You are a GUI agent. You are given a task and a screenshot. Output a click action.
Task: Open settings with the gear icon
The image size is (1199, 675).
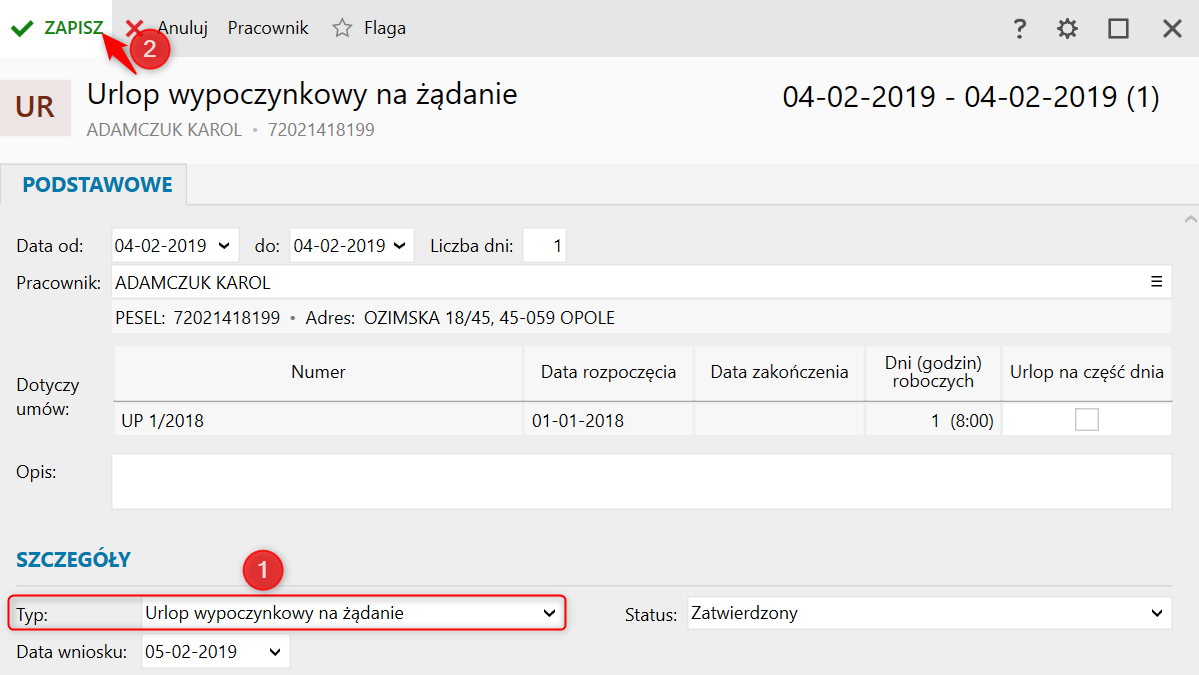[x=1068, y=28]
